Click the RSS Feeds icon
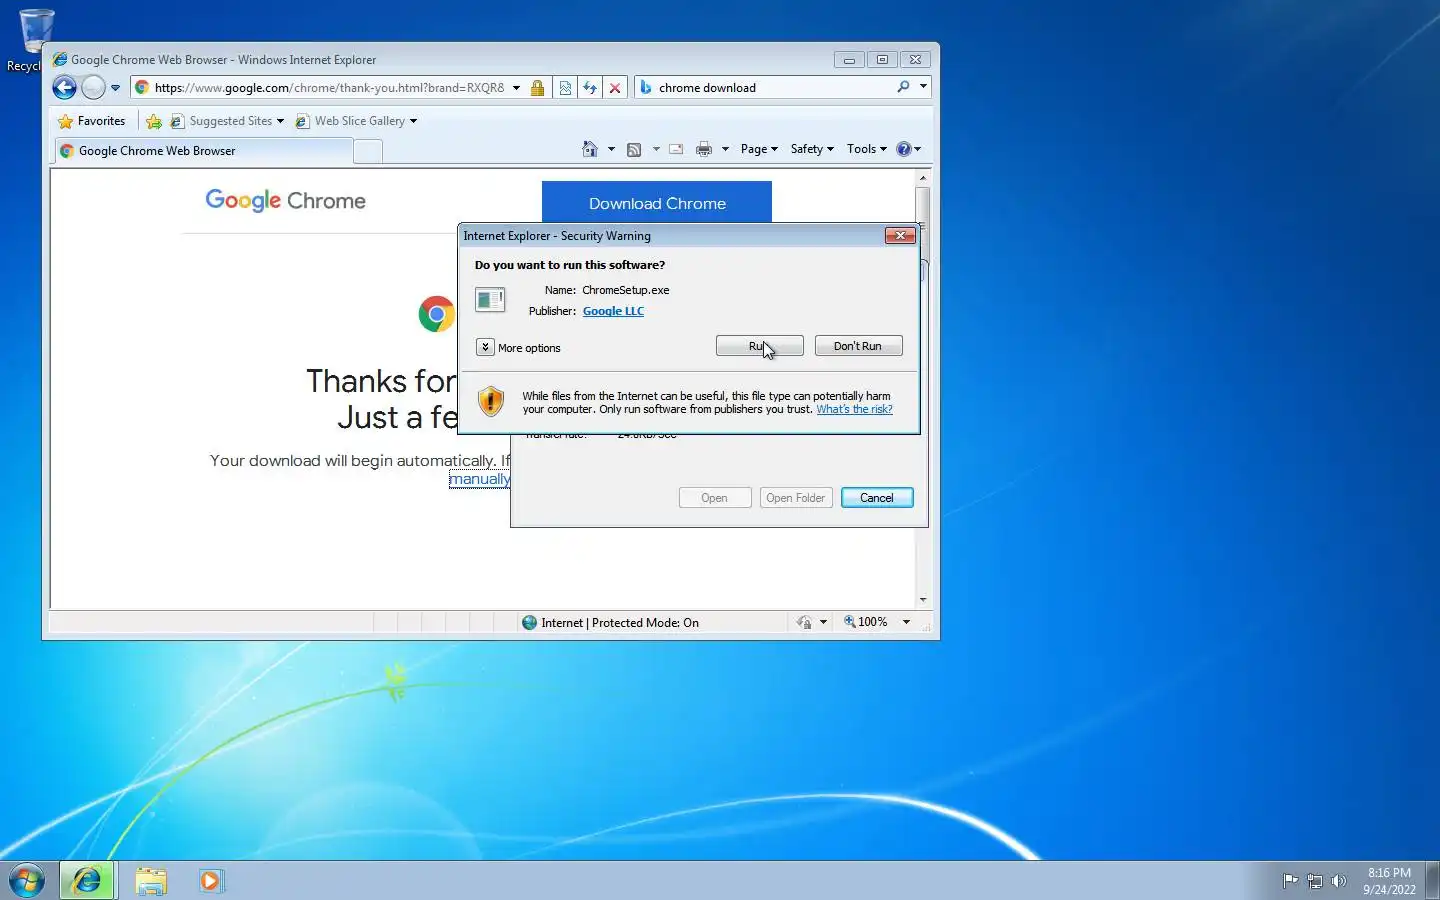This screenshot has width=1440, height=900. 634,149
